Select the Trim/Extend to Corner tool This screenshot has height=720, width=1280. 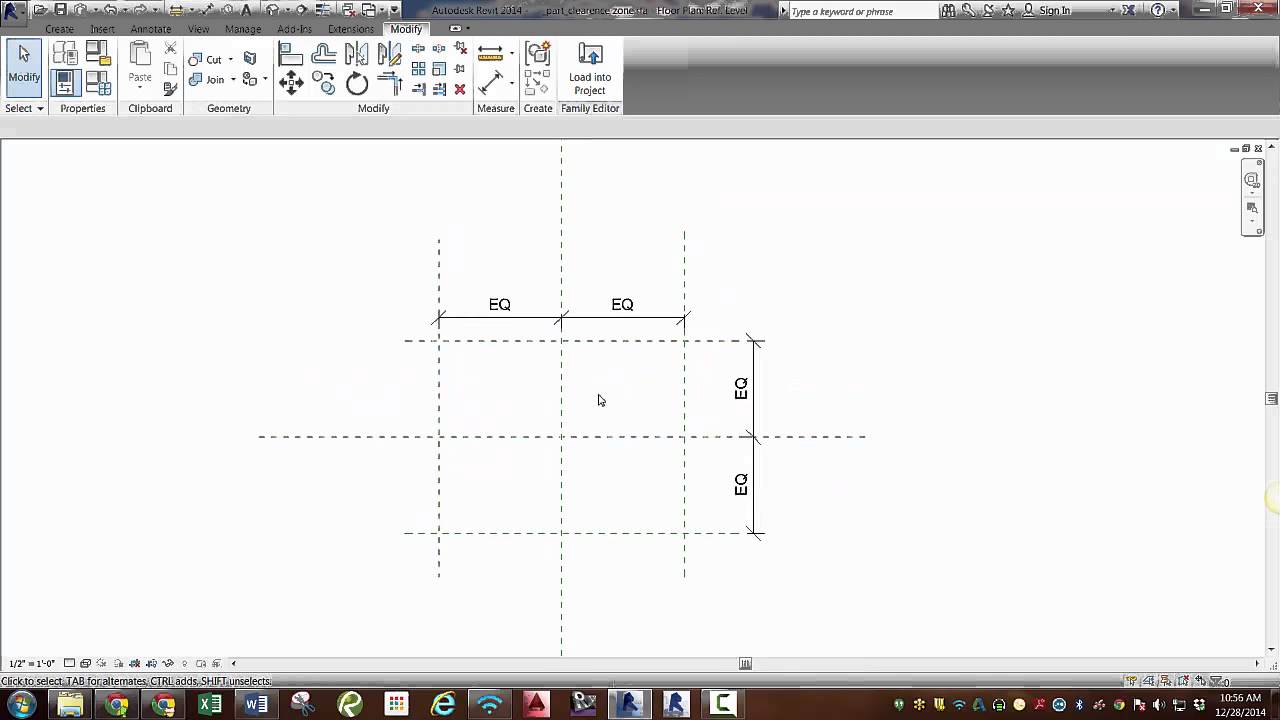pos(390,83)
